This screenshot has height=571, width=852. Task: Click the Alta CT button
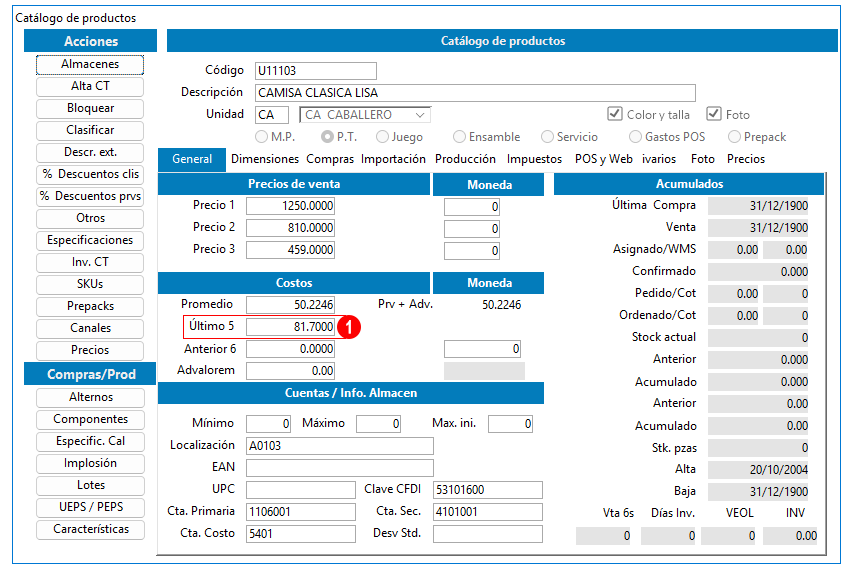(90, 86)
